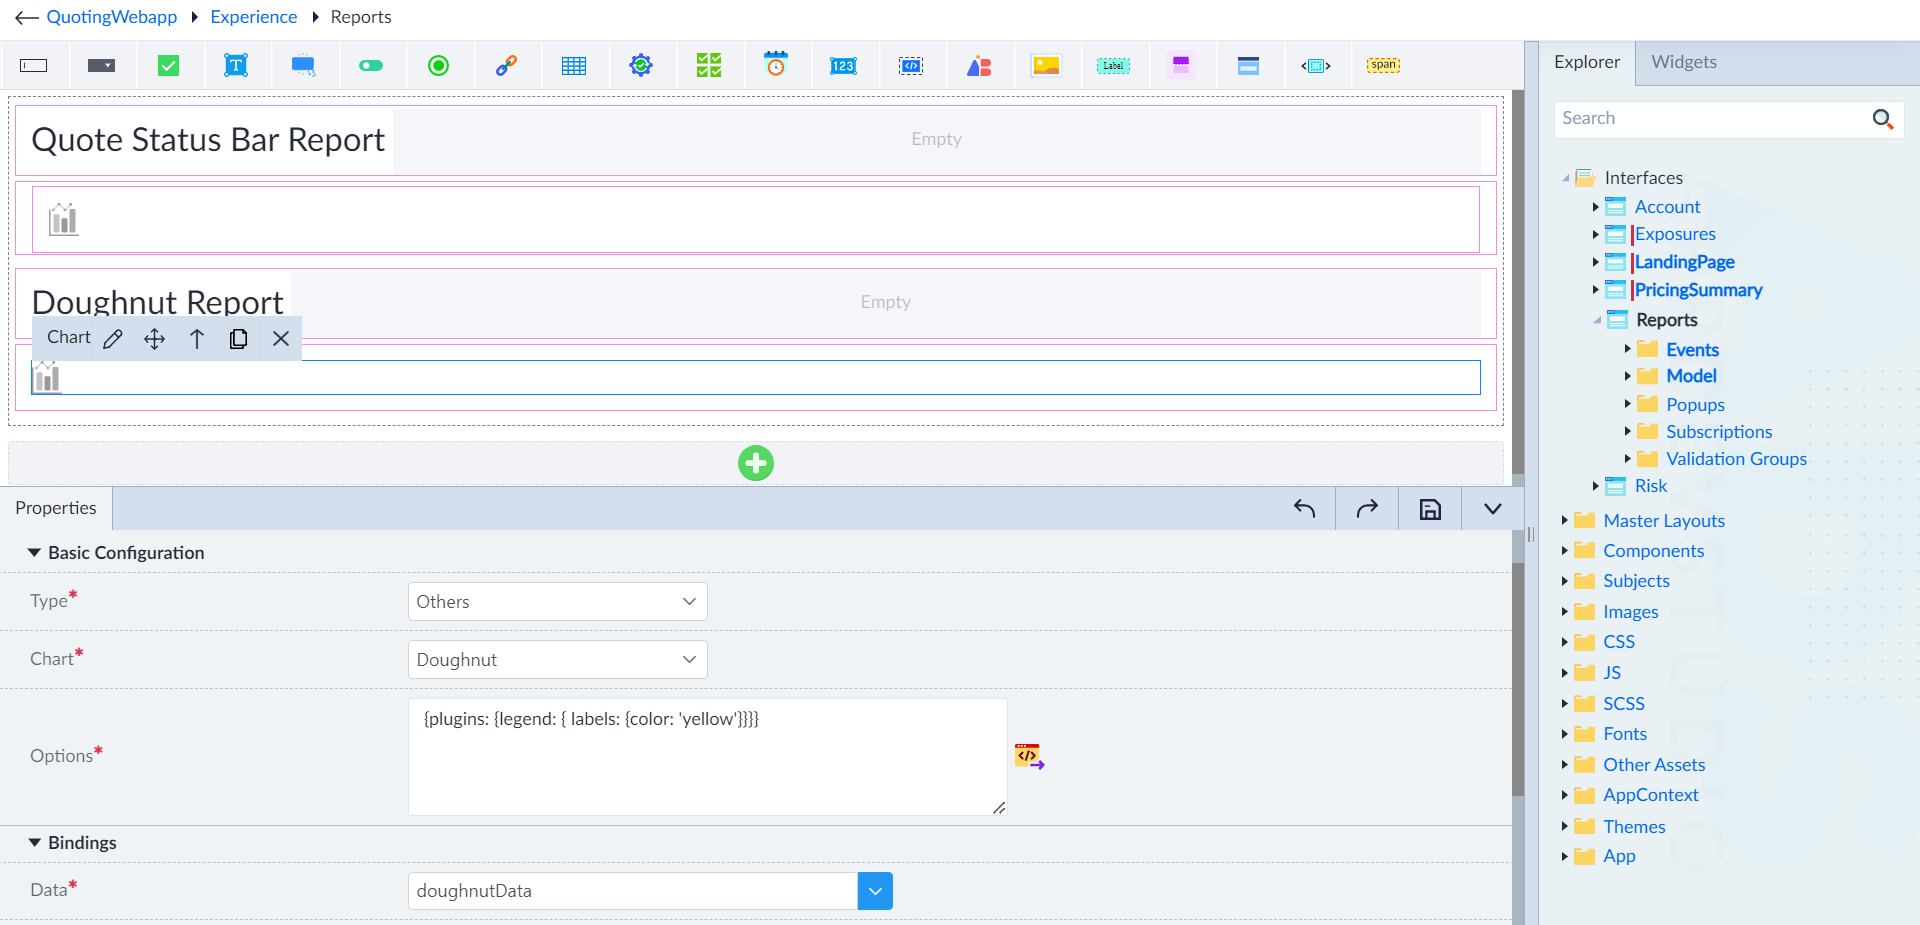Select the image widget icon
1920x925 pixels.
click(x=1046, y=66)
